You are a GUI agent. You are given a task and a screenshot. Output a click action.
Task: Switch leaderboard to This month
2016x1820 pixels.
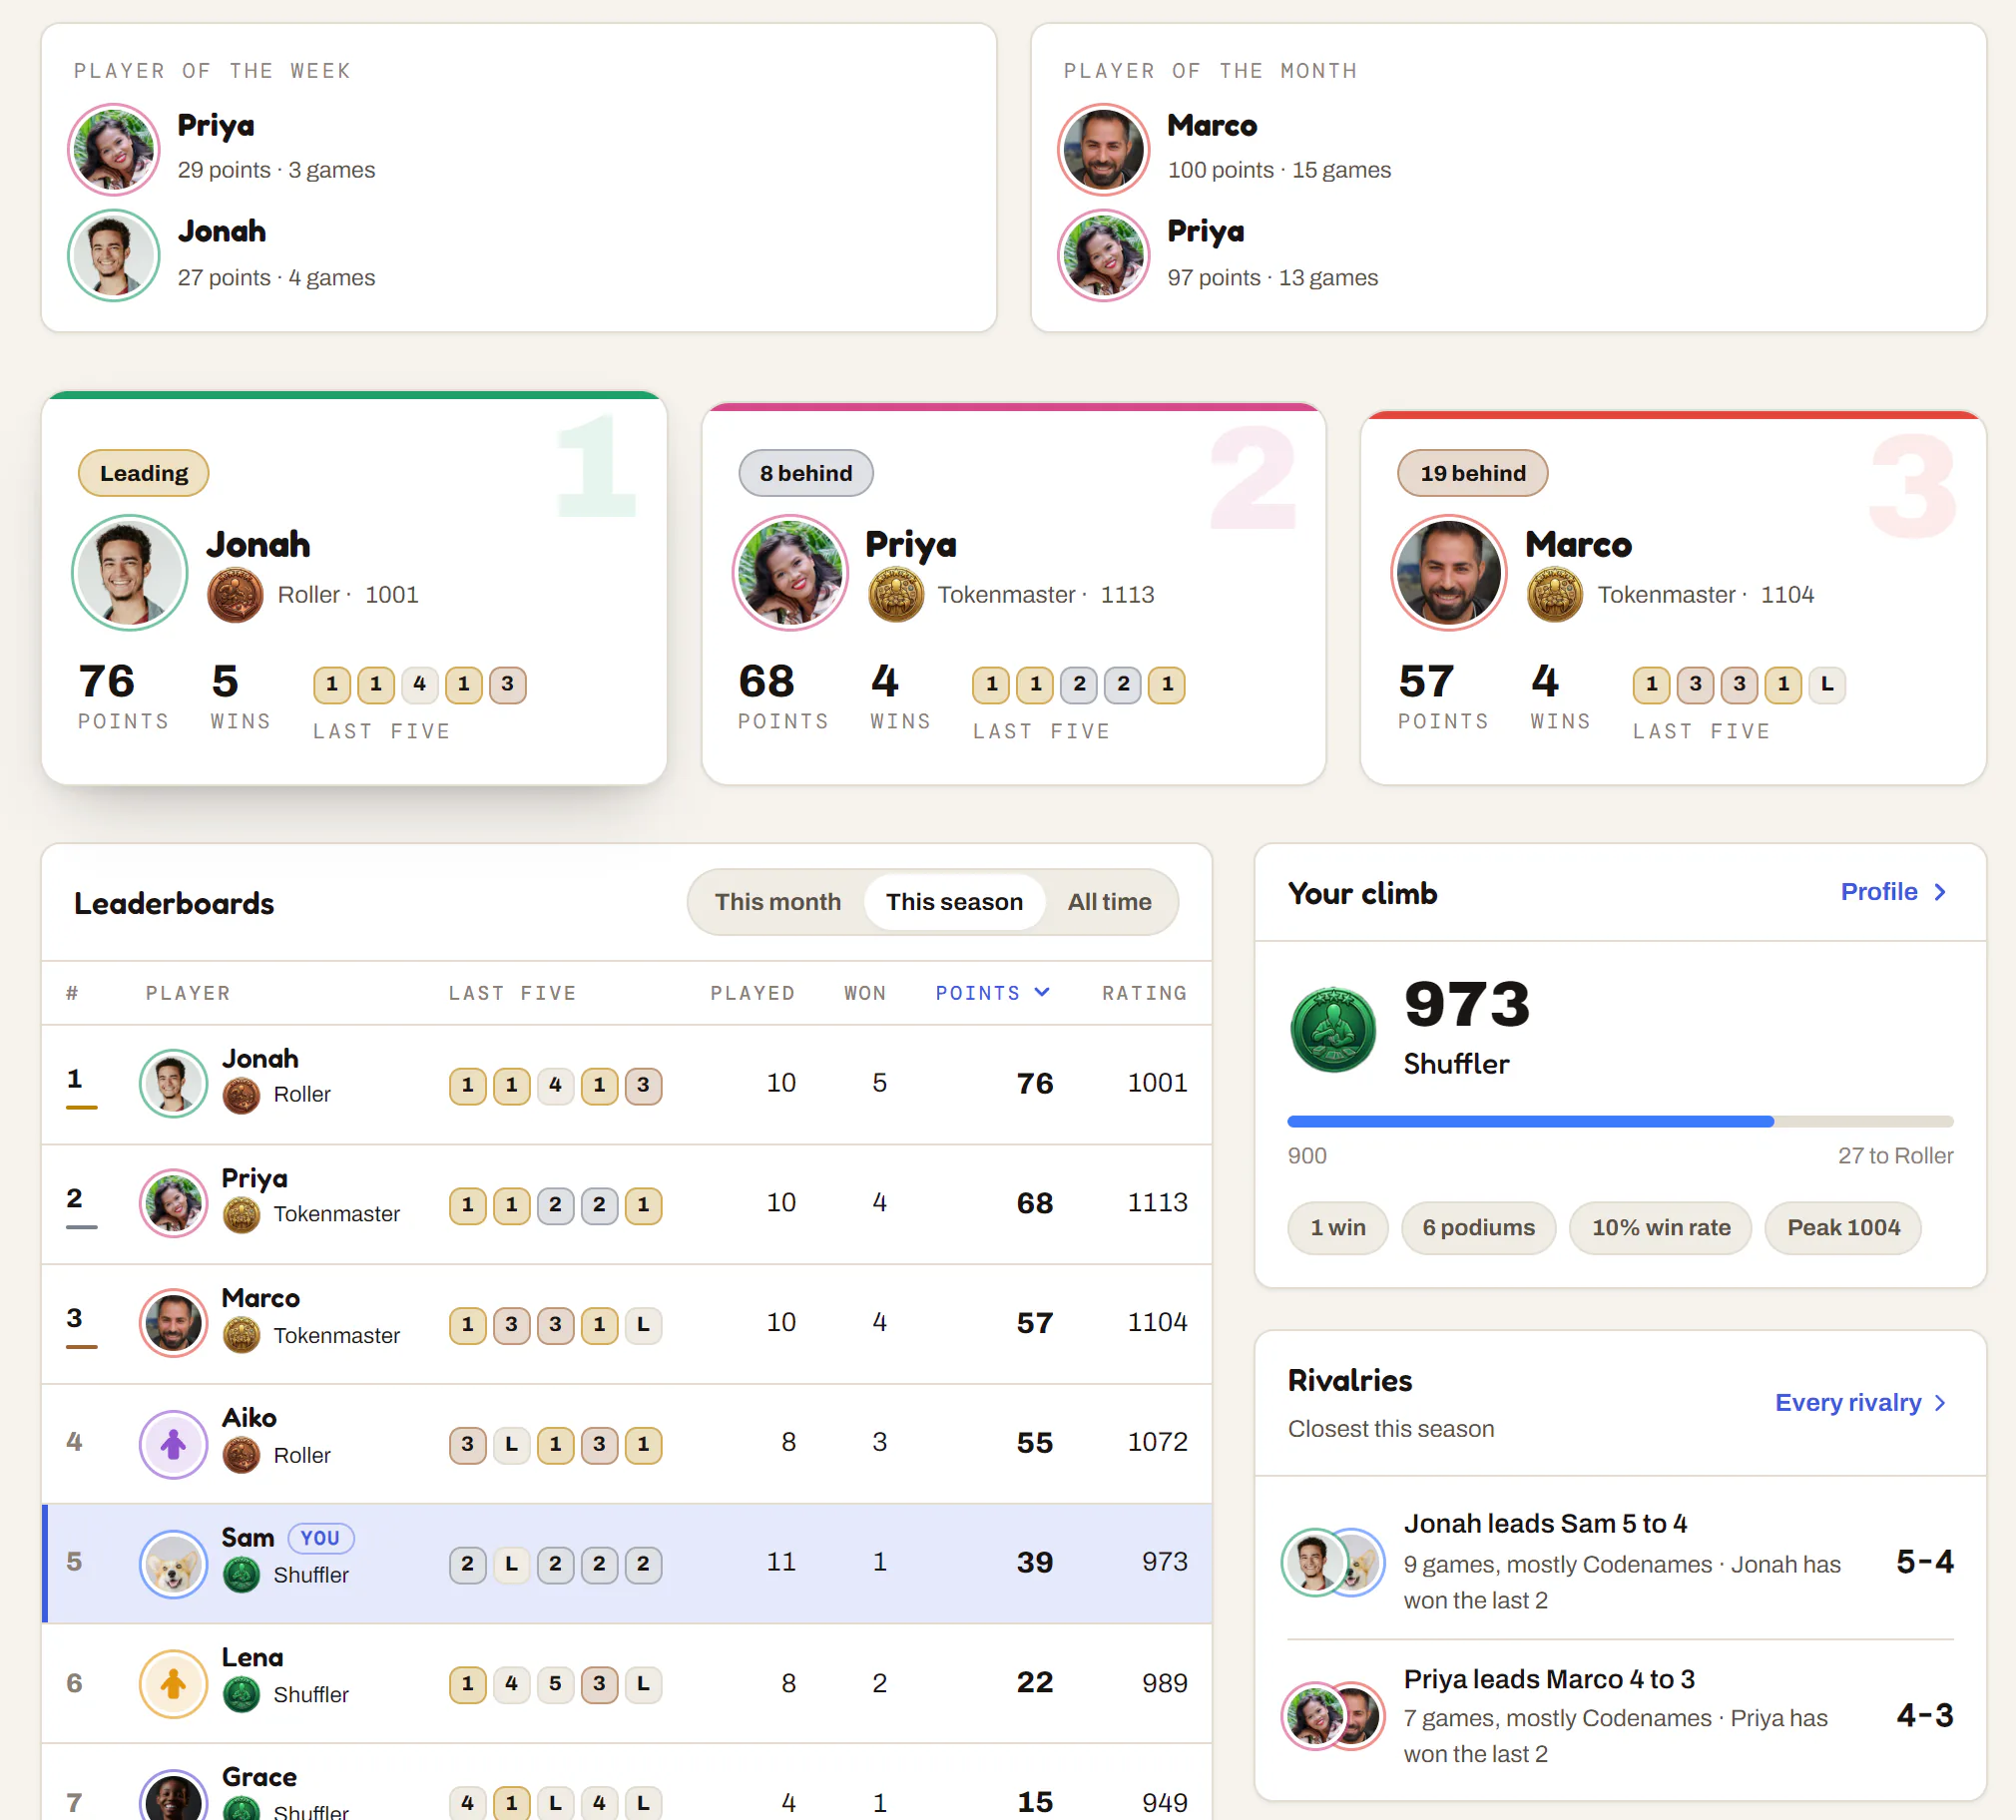coord(777,902)
